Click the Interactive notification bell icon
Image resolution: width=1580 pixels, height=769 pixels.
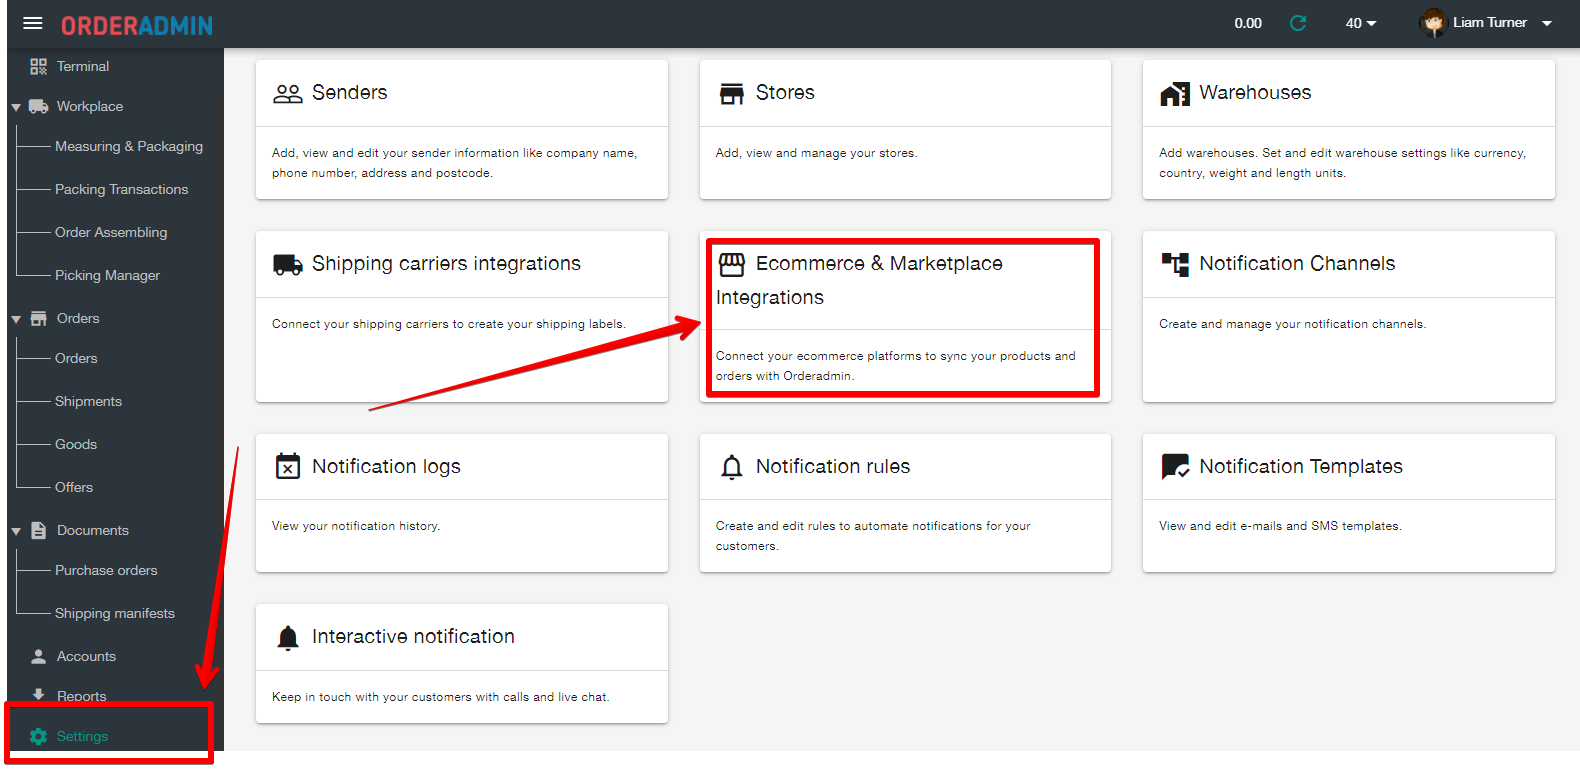(x=288, y=637)
